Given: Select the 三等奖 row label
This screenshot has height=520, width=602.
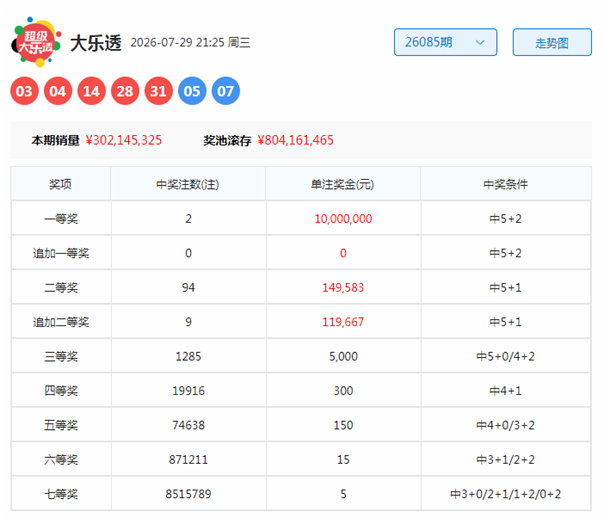Looking at the screenshot, I should point(61,356).
